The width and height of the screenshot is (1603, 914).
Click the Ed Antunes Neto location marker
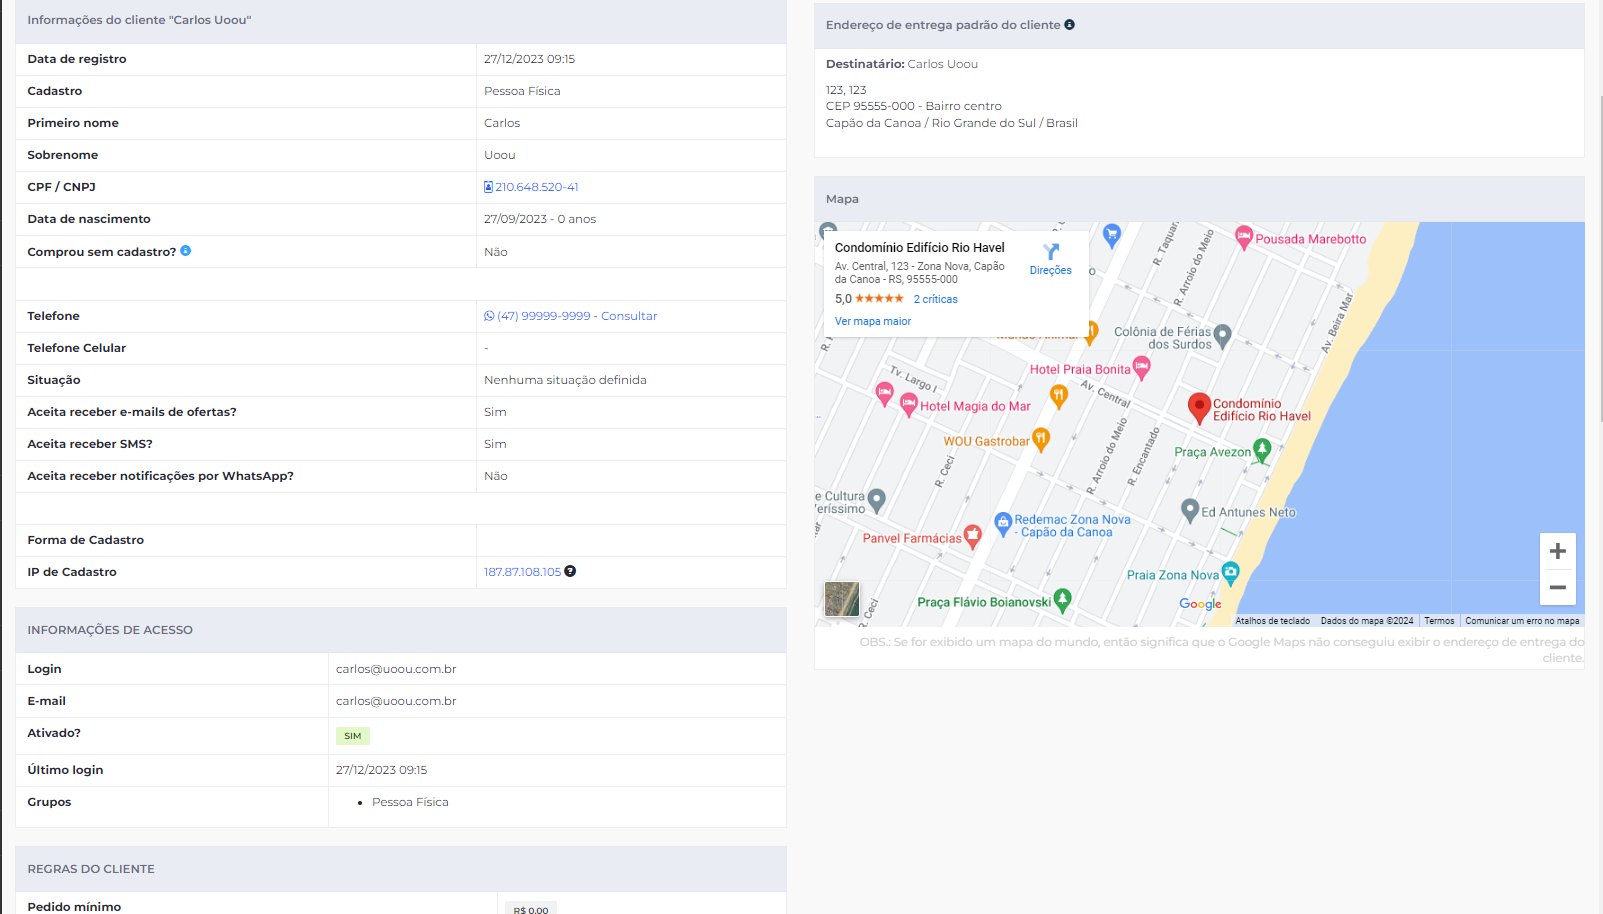point(1190,511)
